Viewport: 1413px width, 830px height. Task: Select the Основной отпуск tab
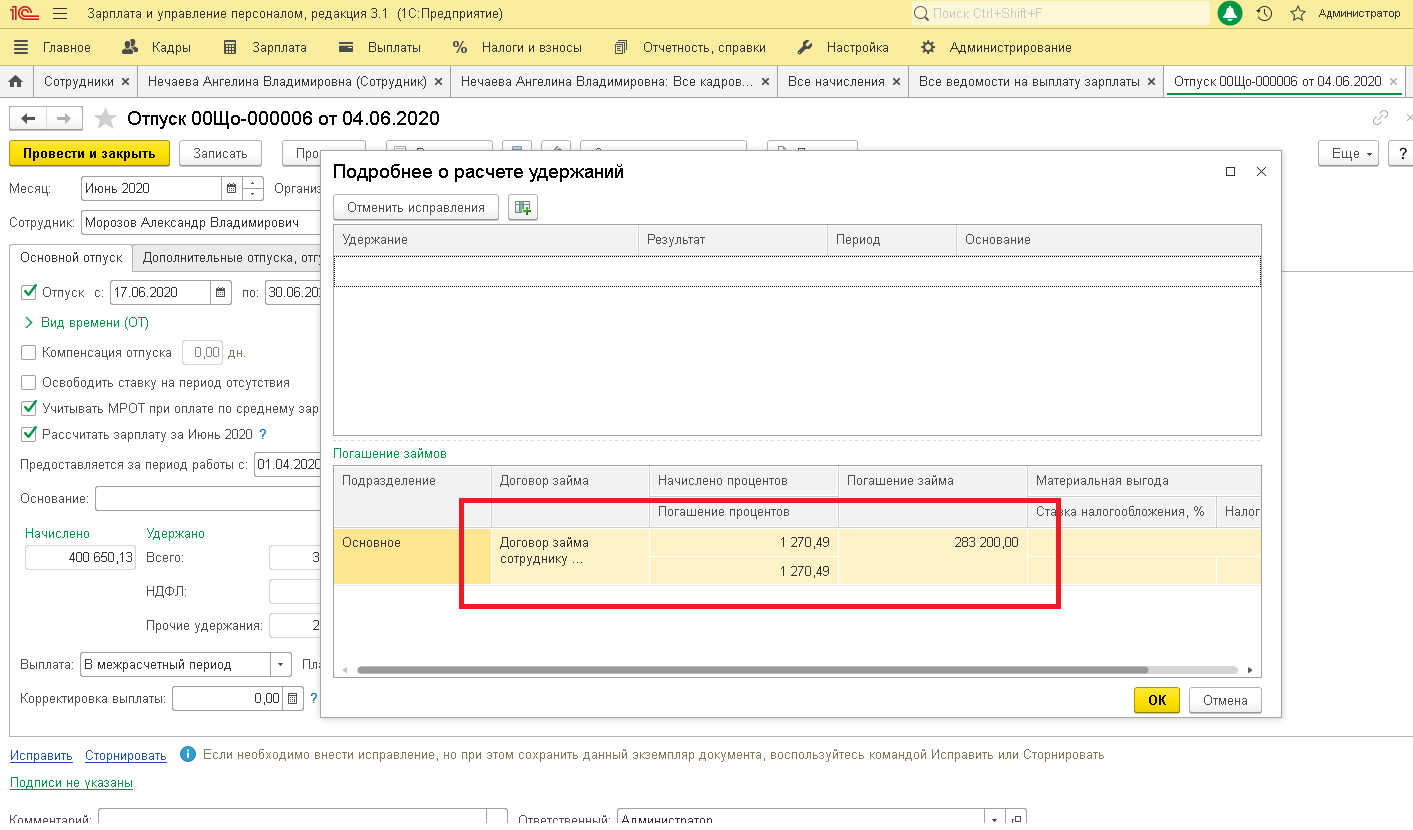click(x=71, y=258)
